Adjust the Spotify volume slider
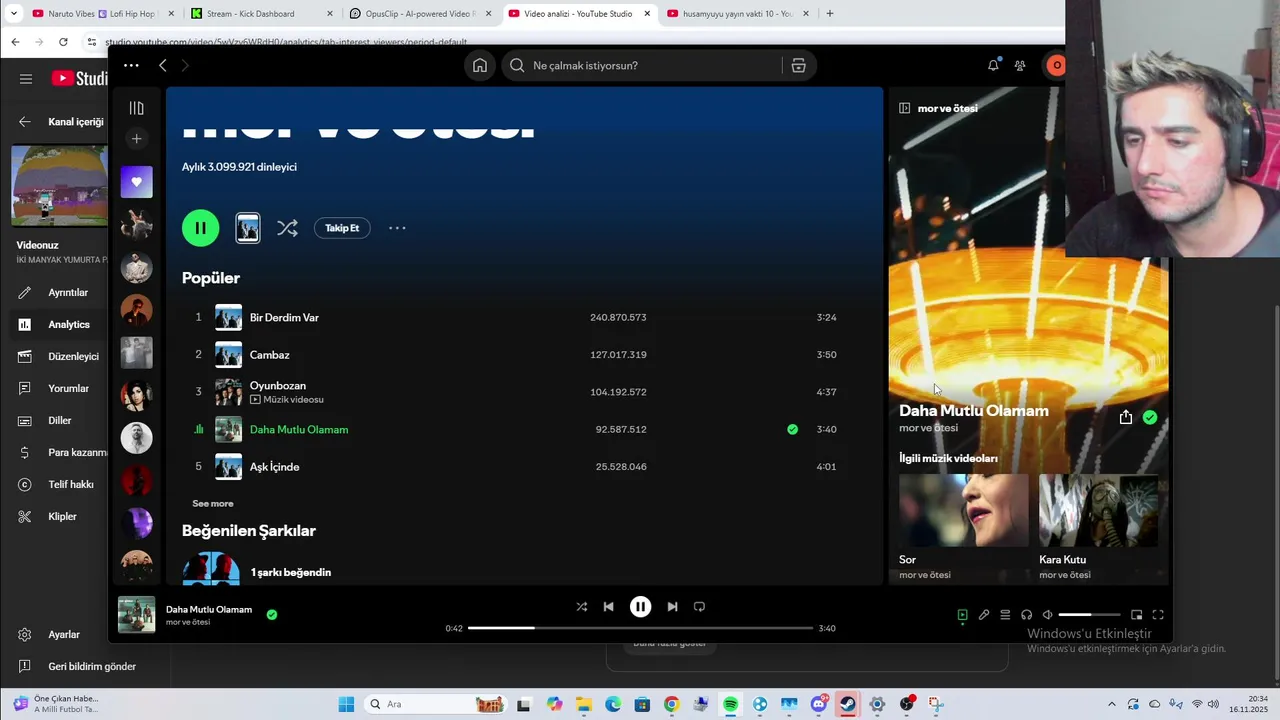The image size is (1280, 720). (x=1089, y=615)
